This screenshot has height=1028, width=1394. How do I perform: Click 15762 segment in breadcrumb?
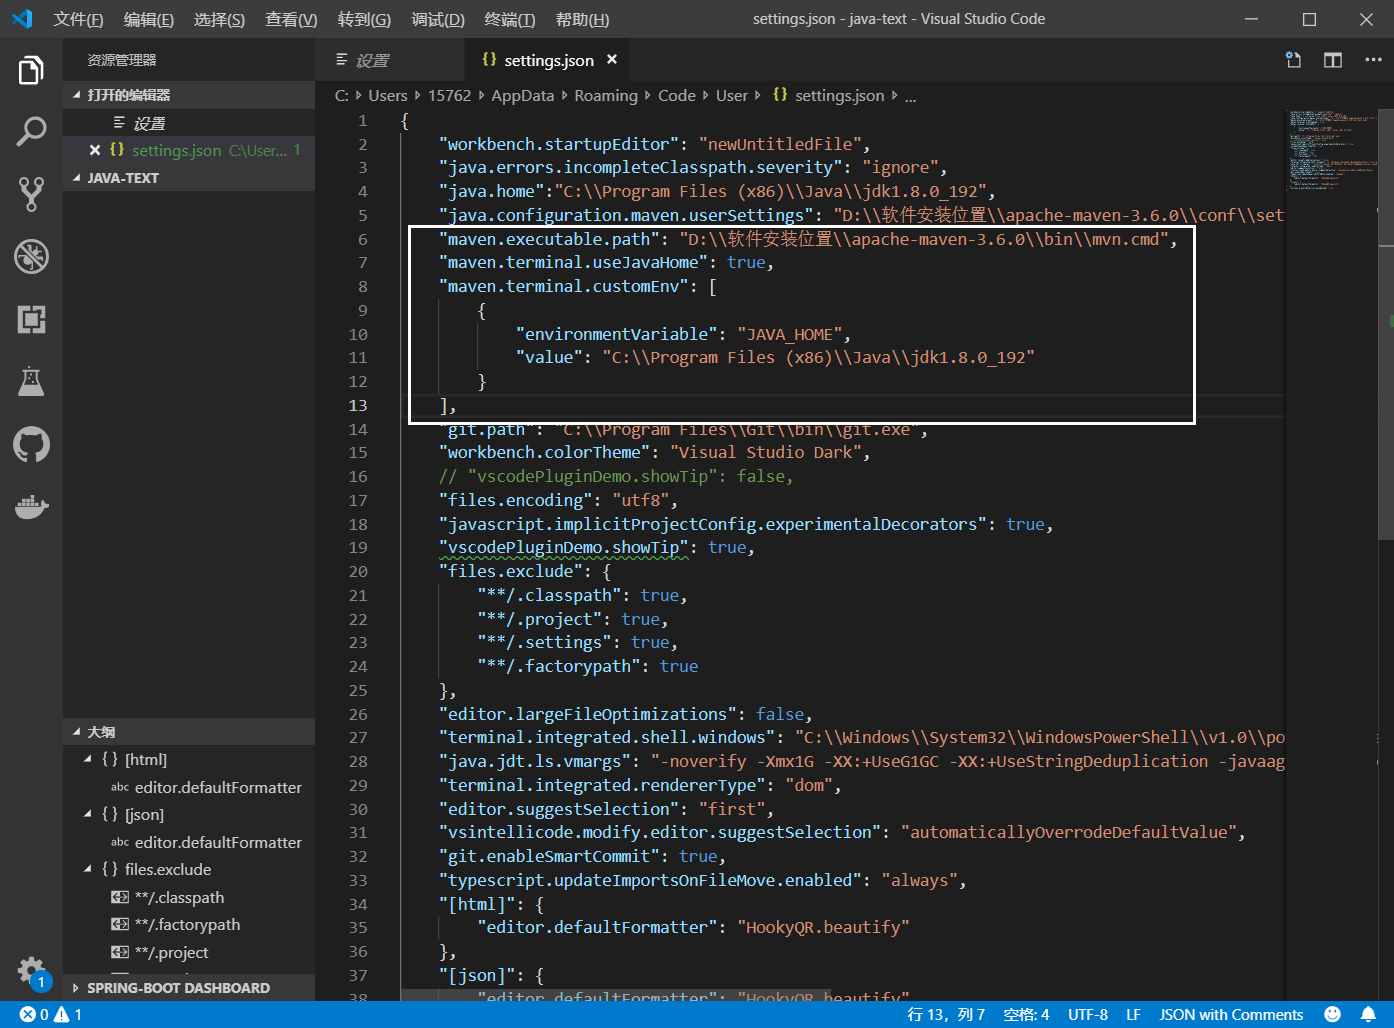[449, 95]
